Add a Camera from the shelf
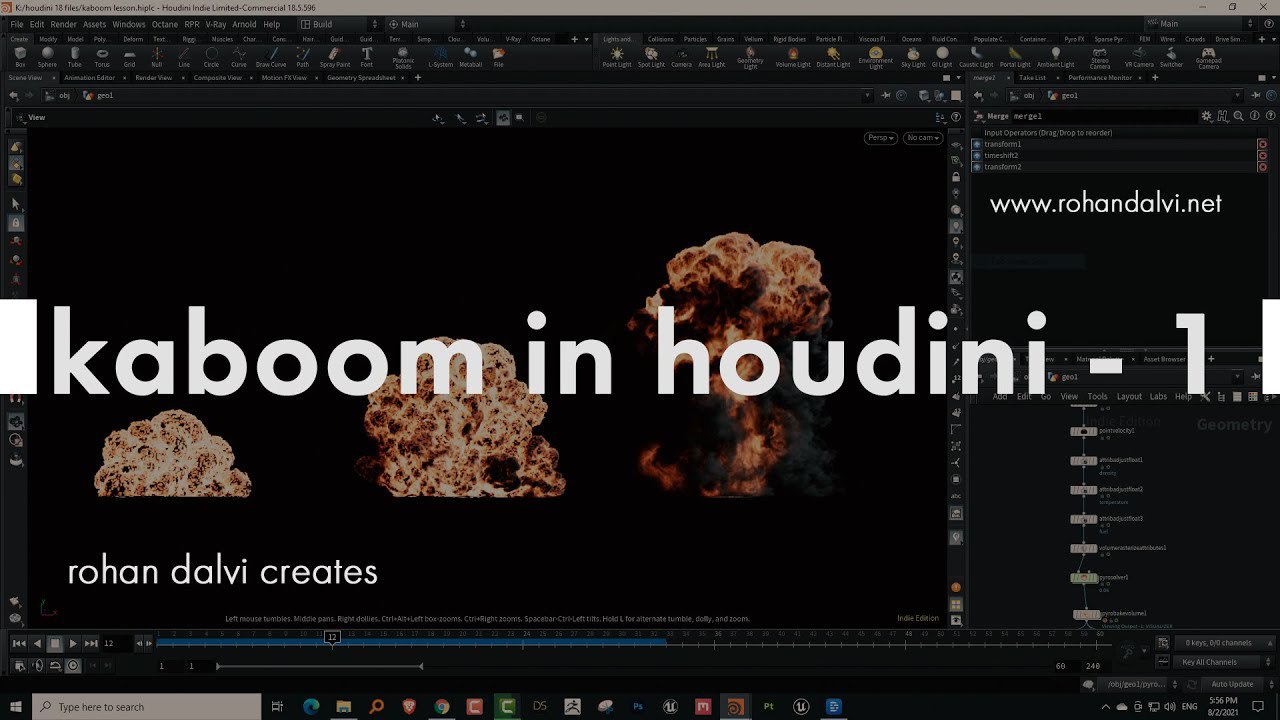 (681, 57)
